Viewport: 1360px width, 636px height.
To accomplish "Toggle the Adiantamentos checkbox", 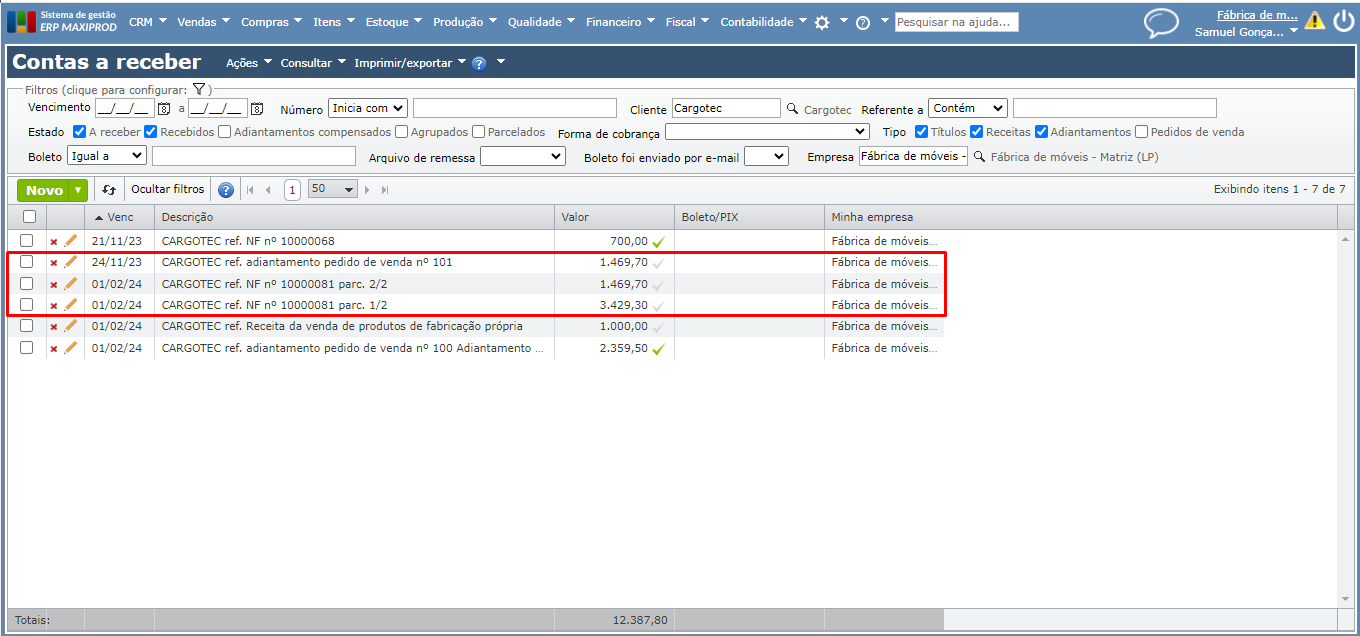I will 1042,132.
